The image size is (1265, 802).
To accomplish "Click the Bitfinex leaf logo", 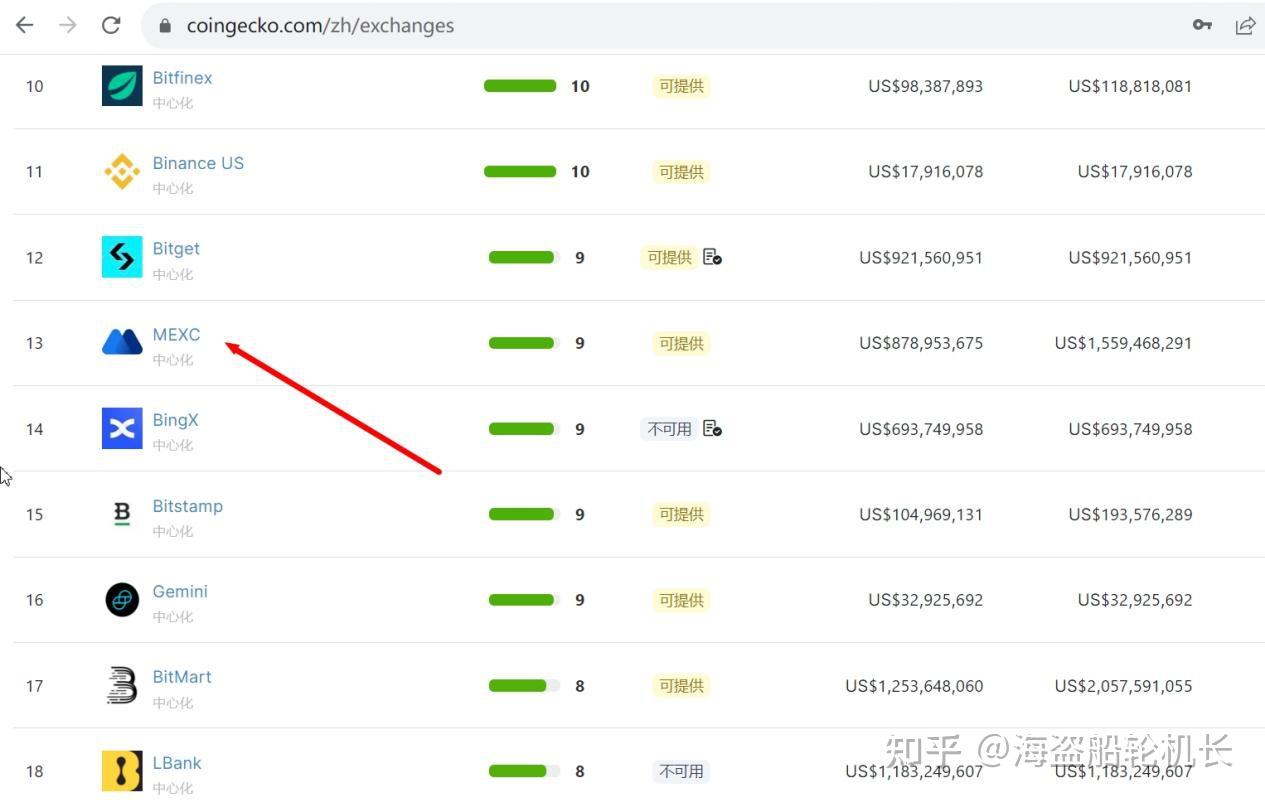I will [122, 86].
